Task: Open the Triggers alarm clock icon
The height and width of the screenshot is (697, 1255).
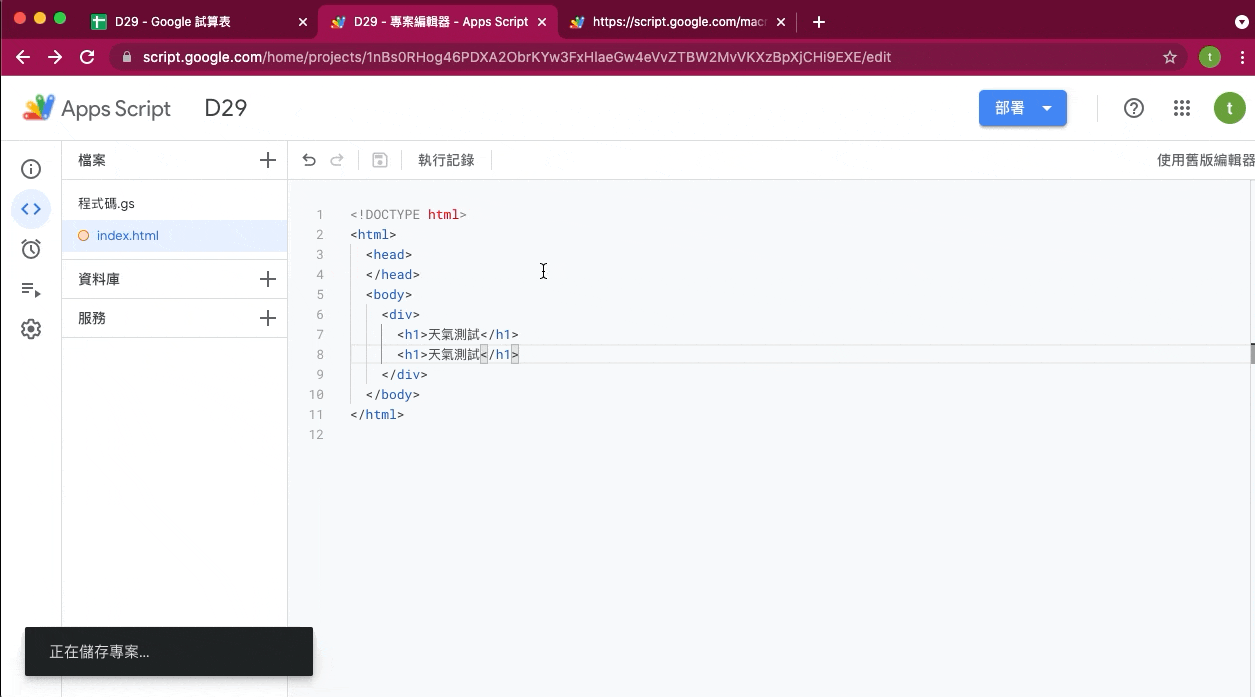Action: pos(31,249)
